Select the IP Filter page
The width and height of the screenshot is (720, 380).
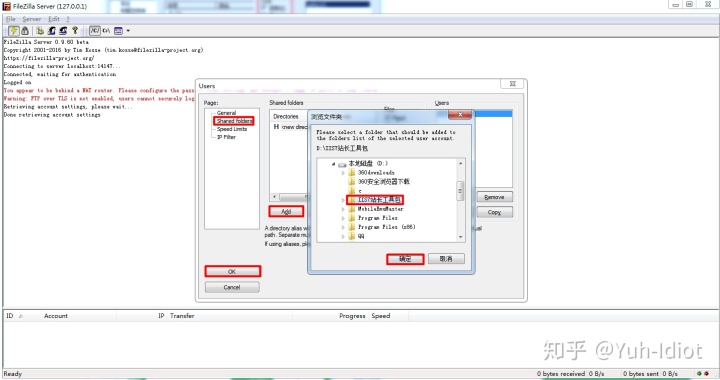point(226,137)
